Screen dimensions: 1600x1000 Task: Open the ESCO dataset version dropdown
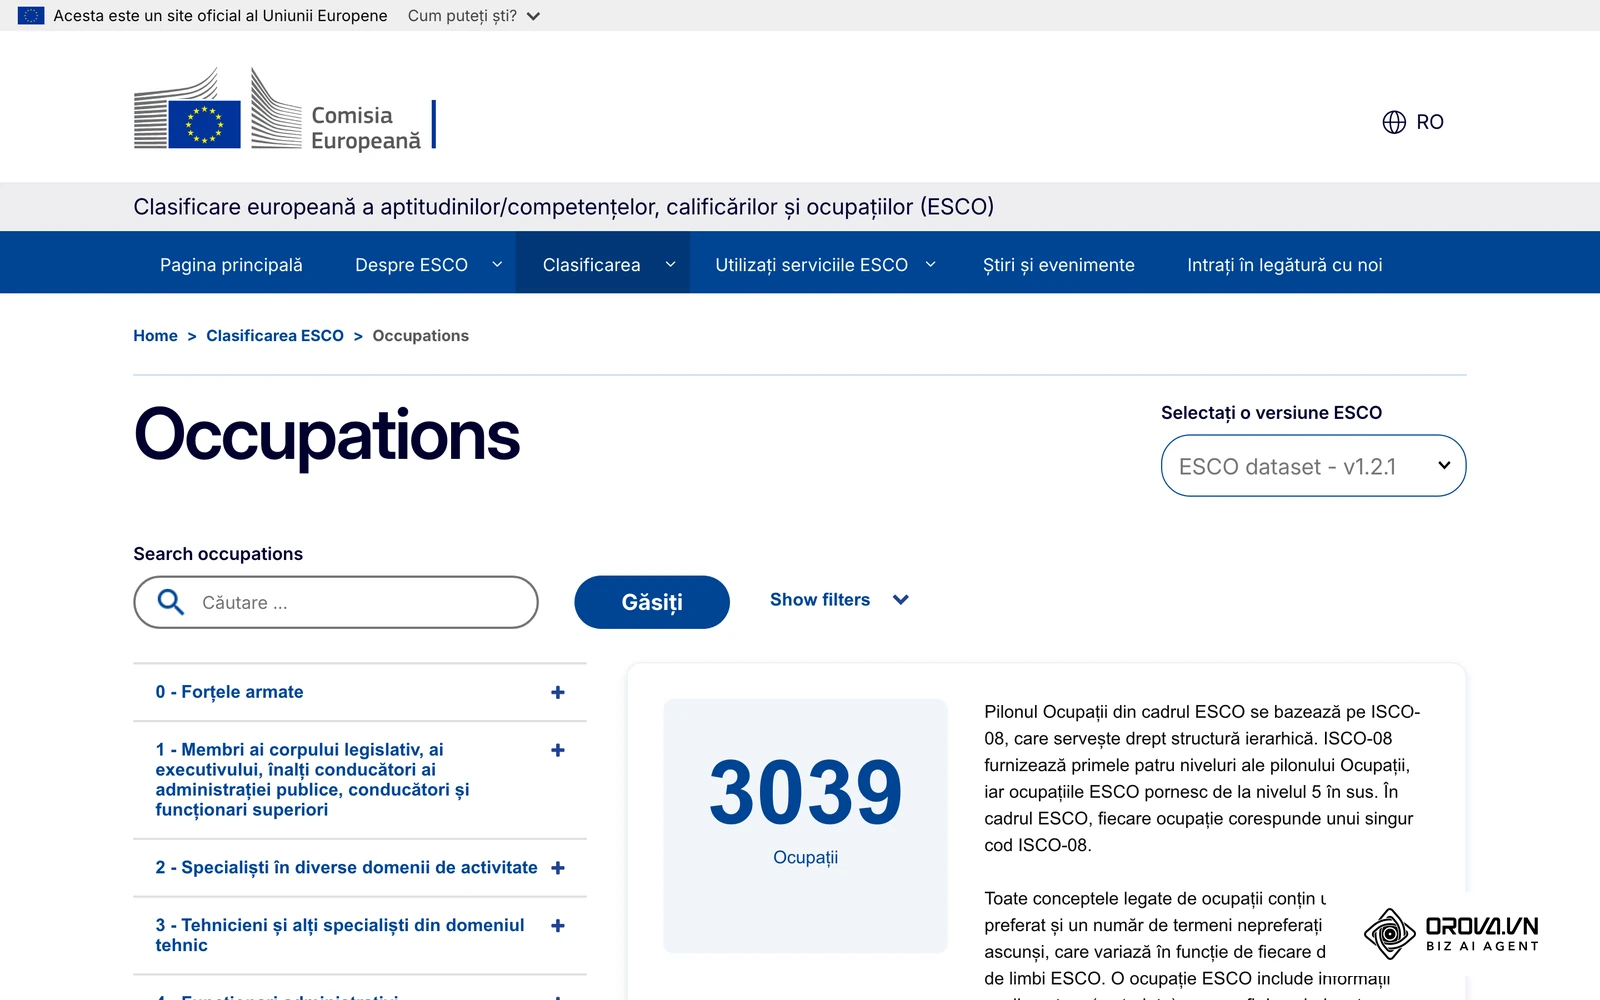tap(1313, 466)
